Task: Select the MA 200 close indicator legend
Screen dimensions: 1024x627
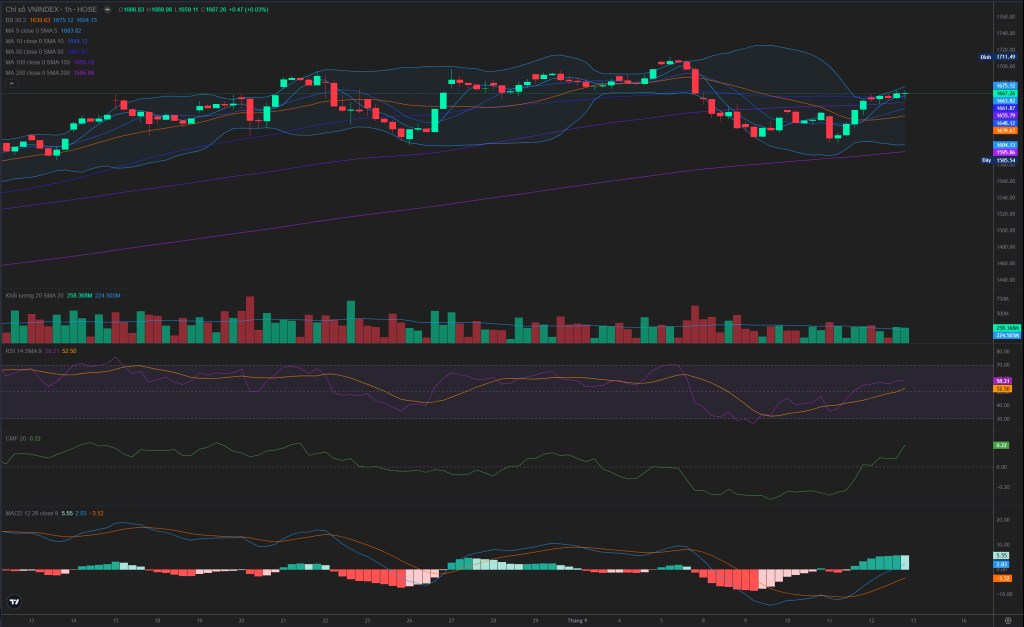Action: (x=50, y=72)
